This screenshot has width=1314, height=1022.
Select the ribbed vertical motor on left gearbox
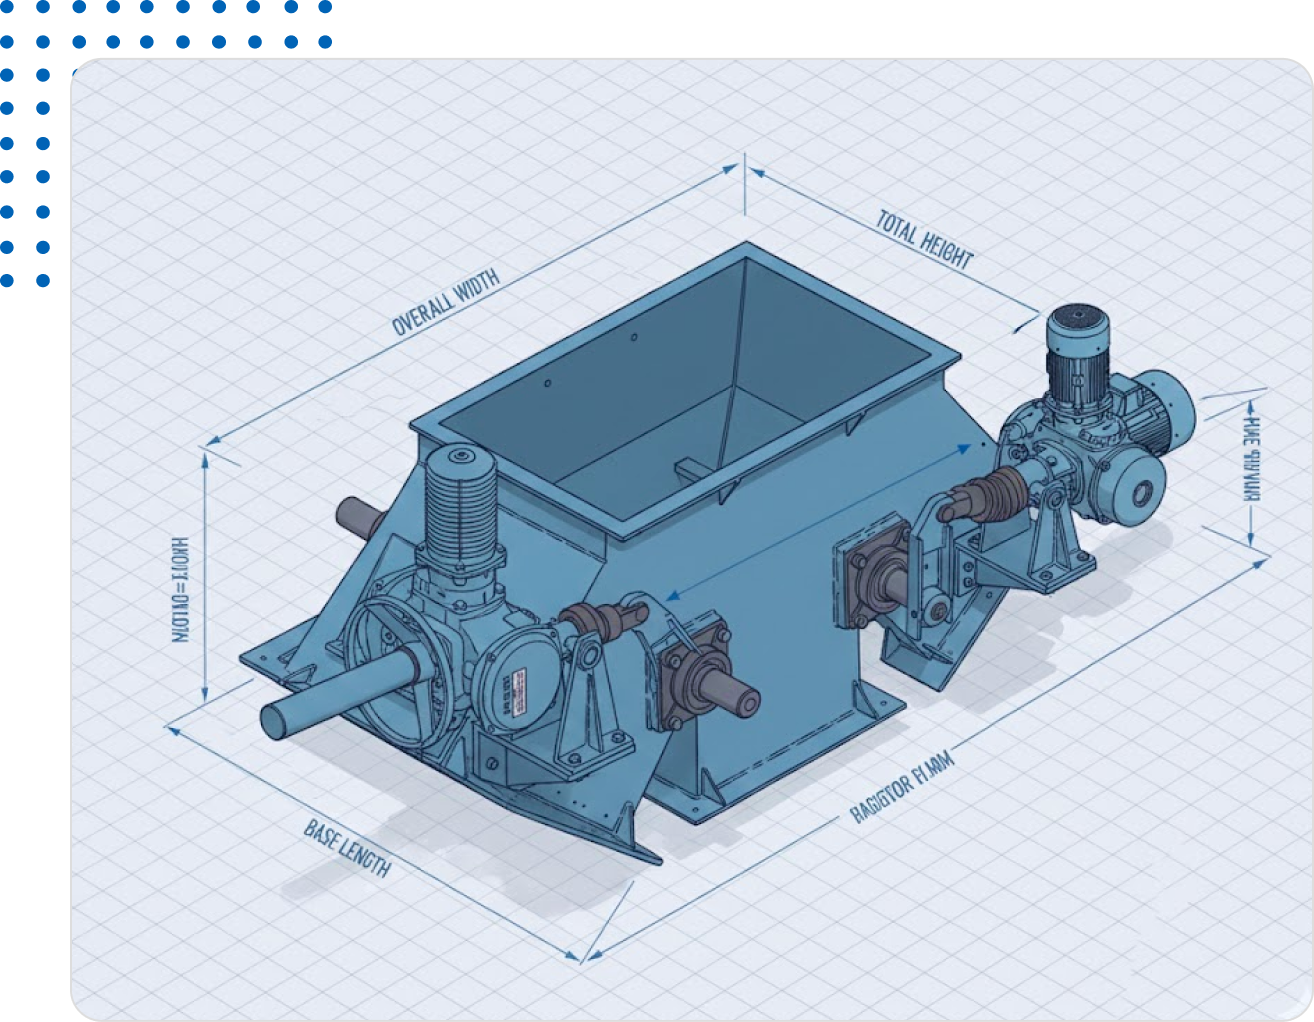(461, 506)
